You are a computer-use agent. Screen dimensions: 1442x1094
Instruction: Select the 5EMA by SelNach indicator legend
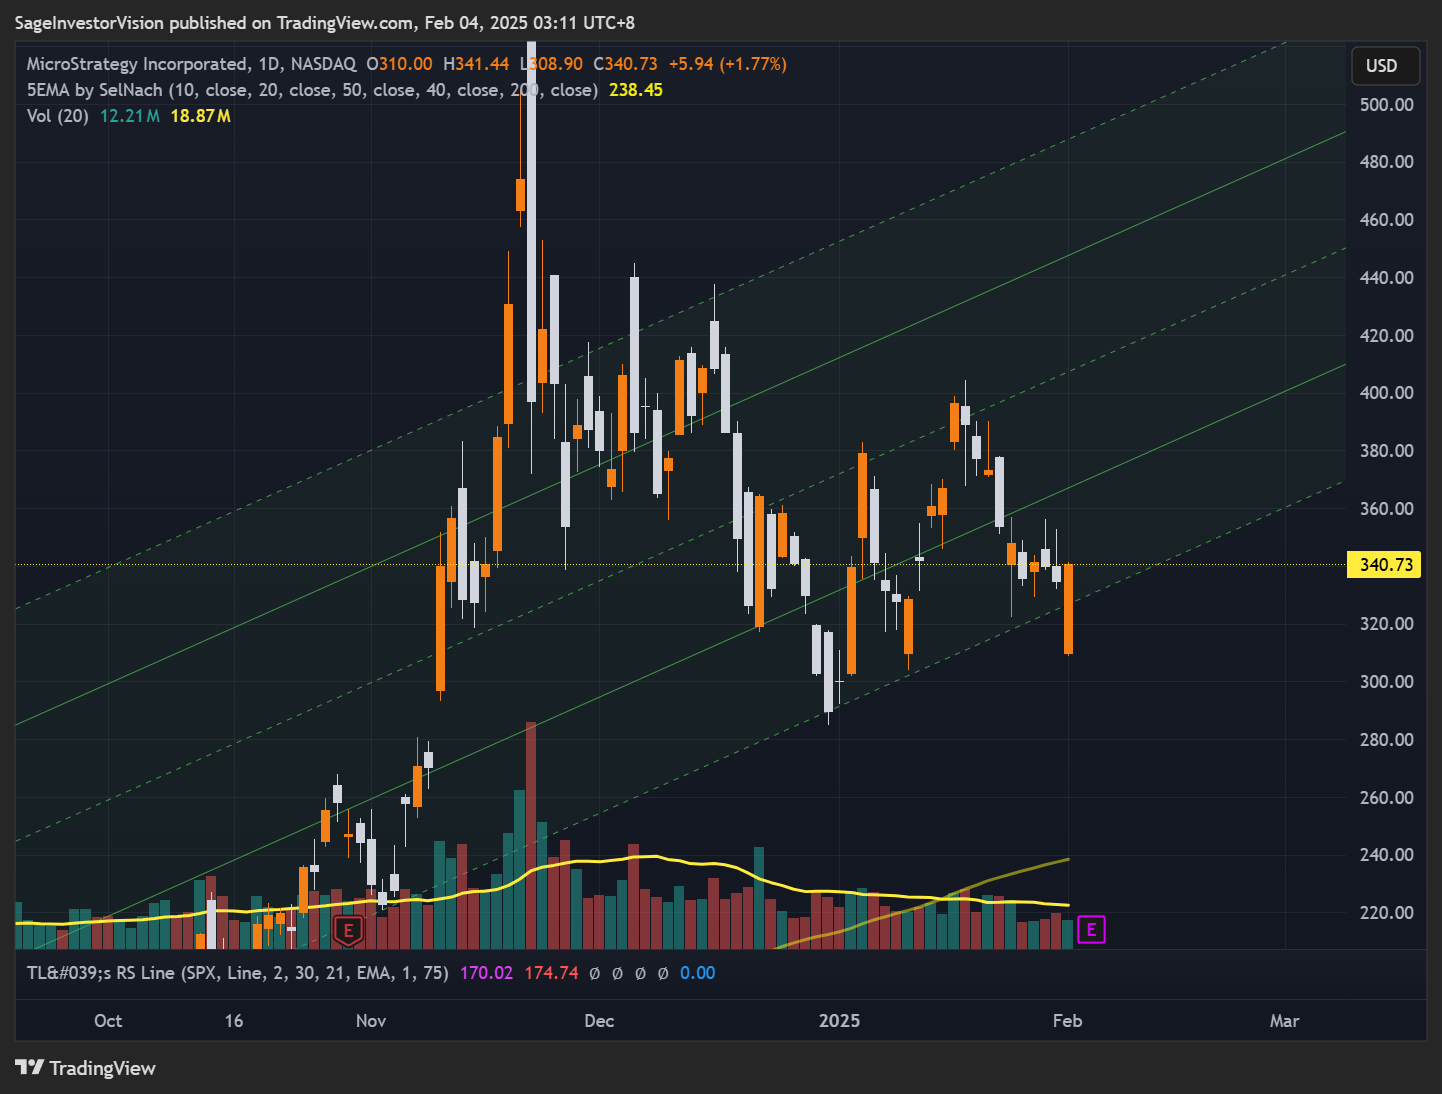312,90
